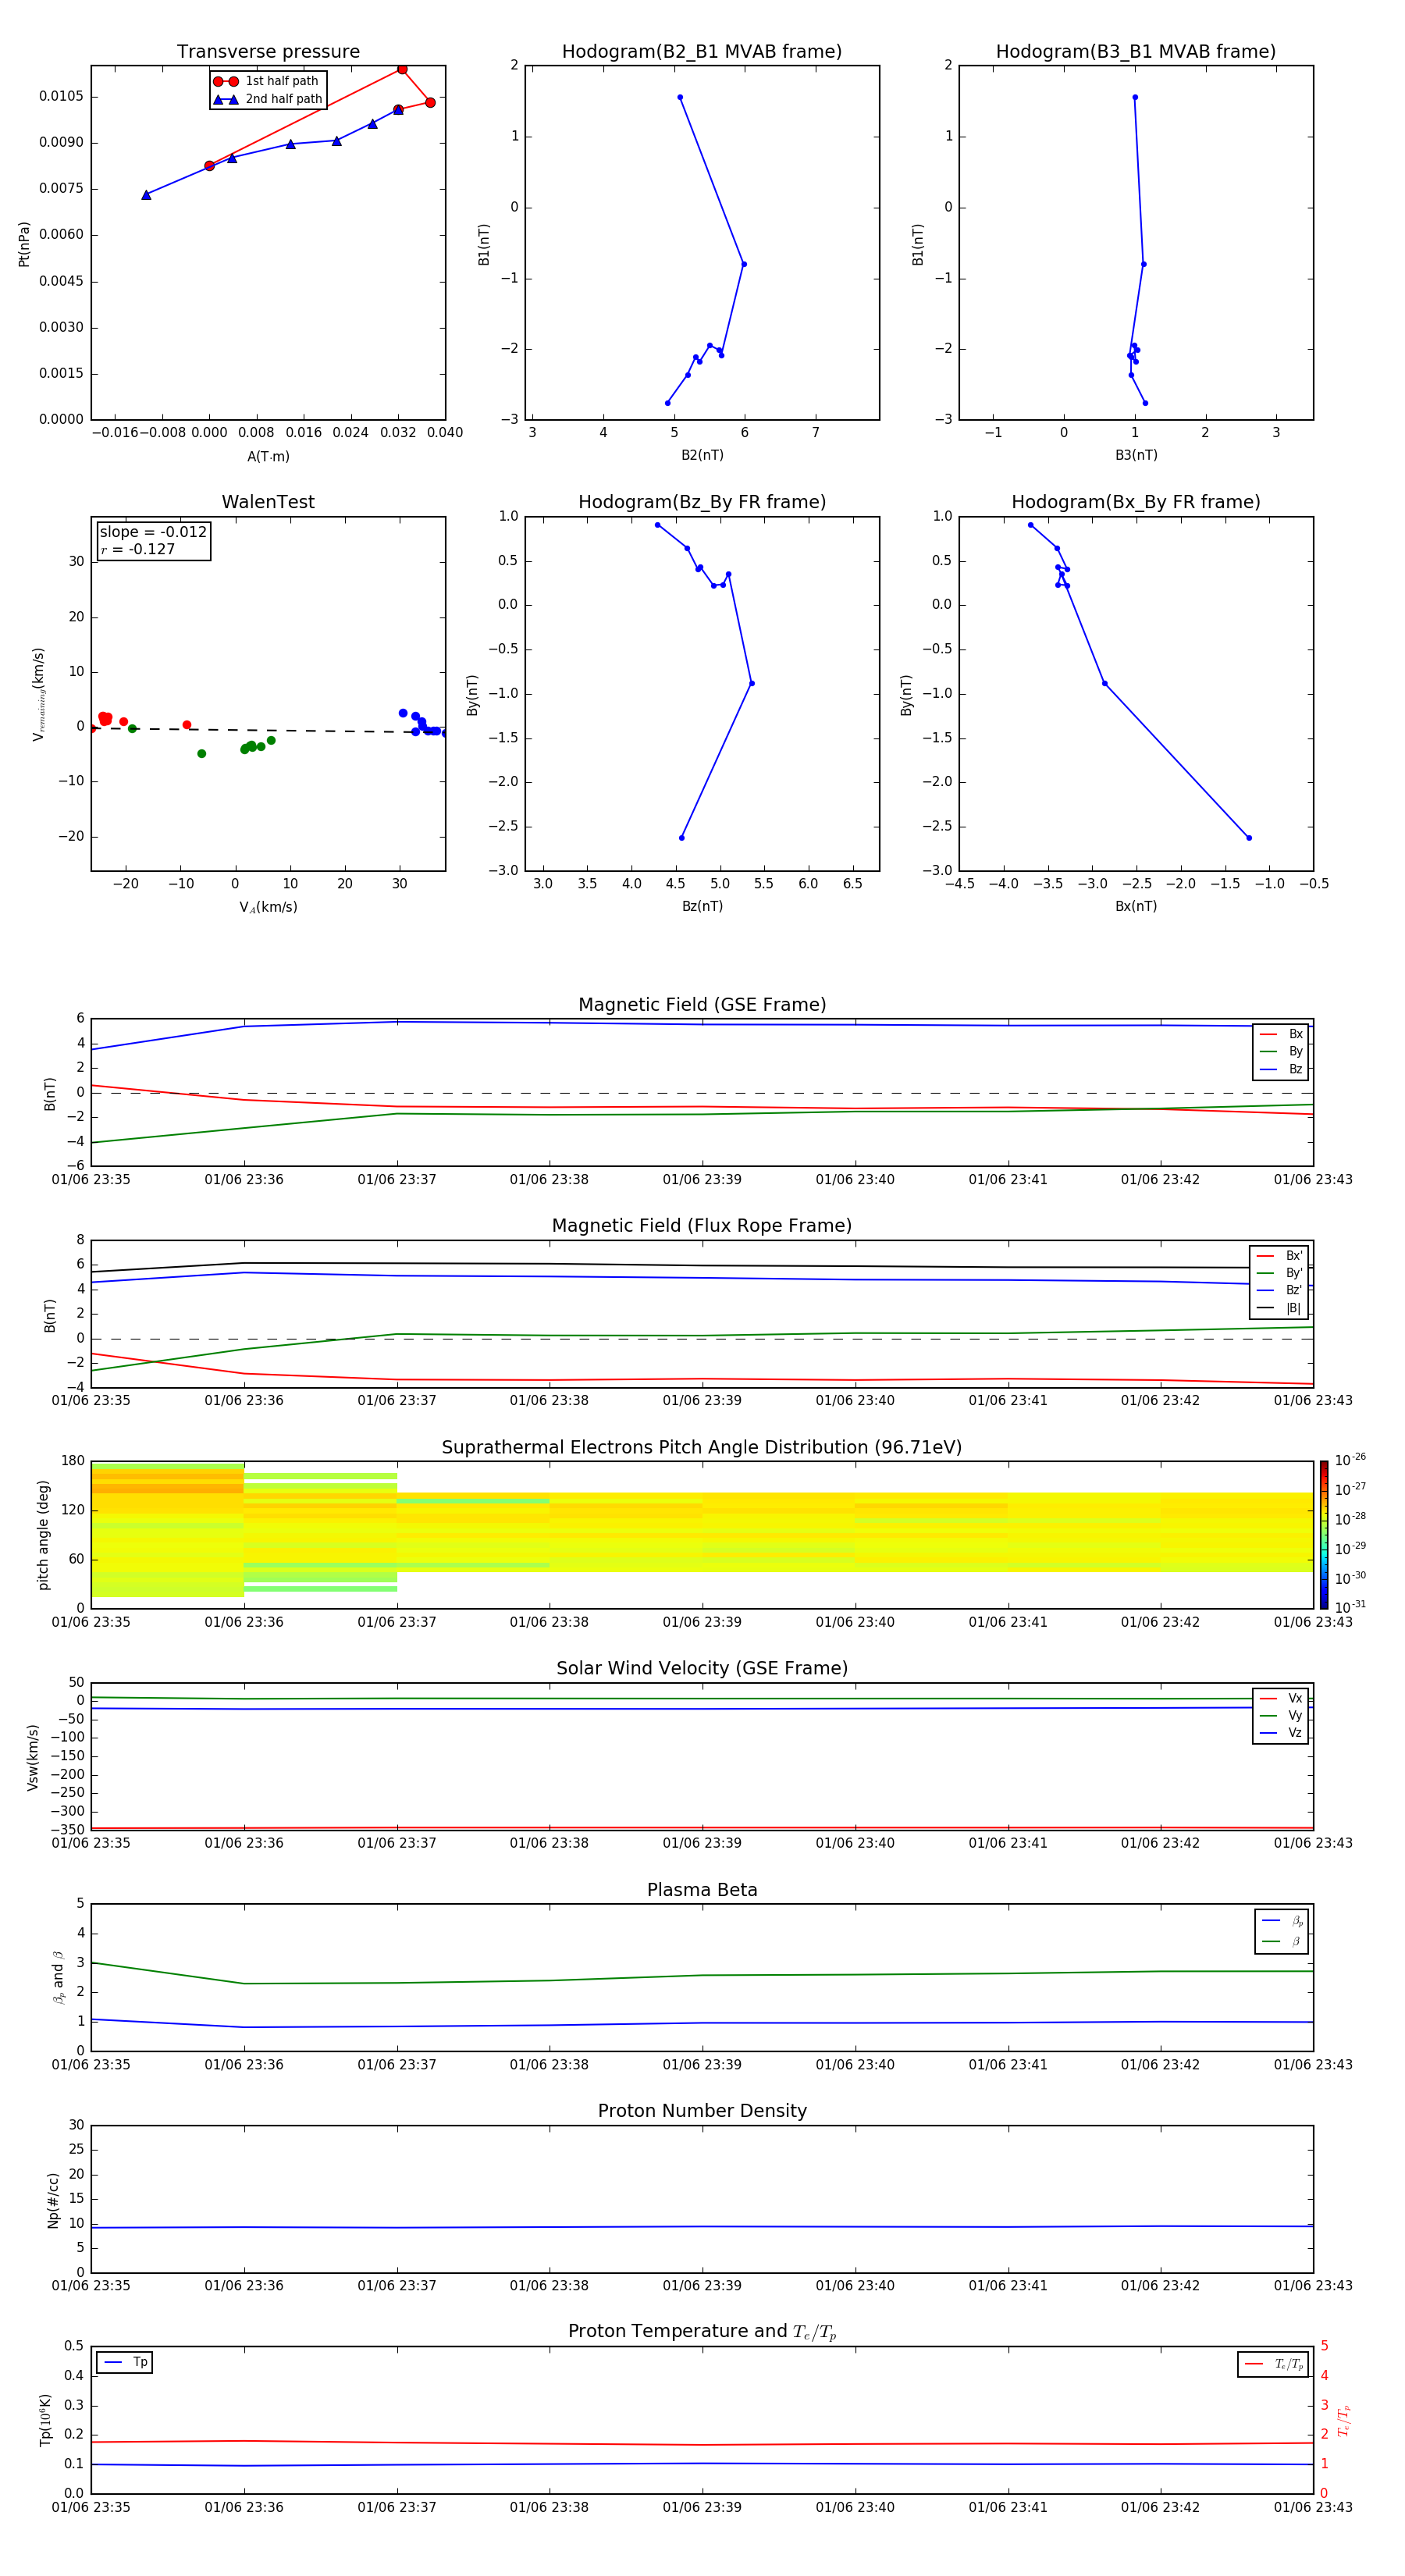The width and height of the screenshot is (1405, 2576).
Task: Select Bz' in the flux rope legend
Action: (x=1279, y=1290)
